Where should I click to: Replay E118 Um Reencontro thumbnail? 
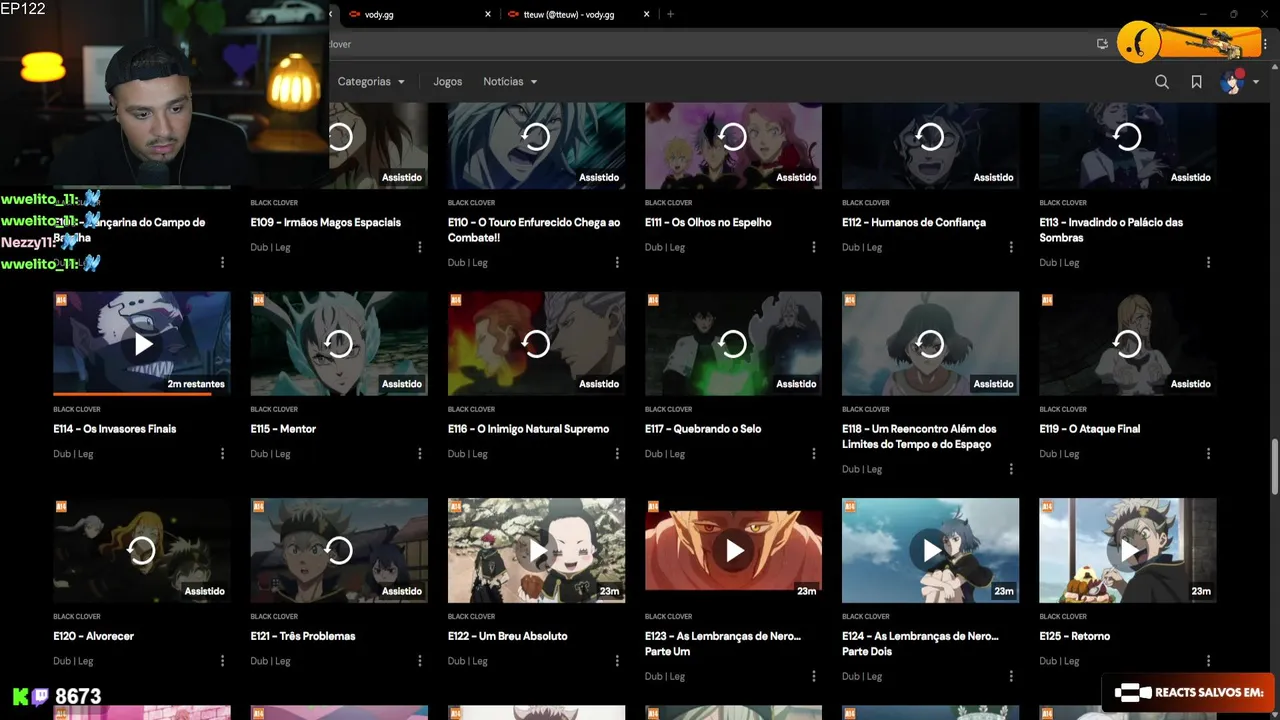tap(930, 344)
